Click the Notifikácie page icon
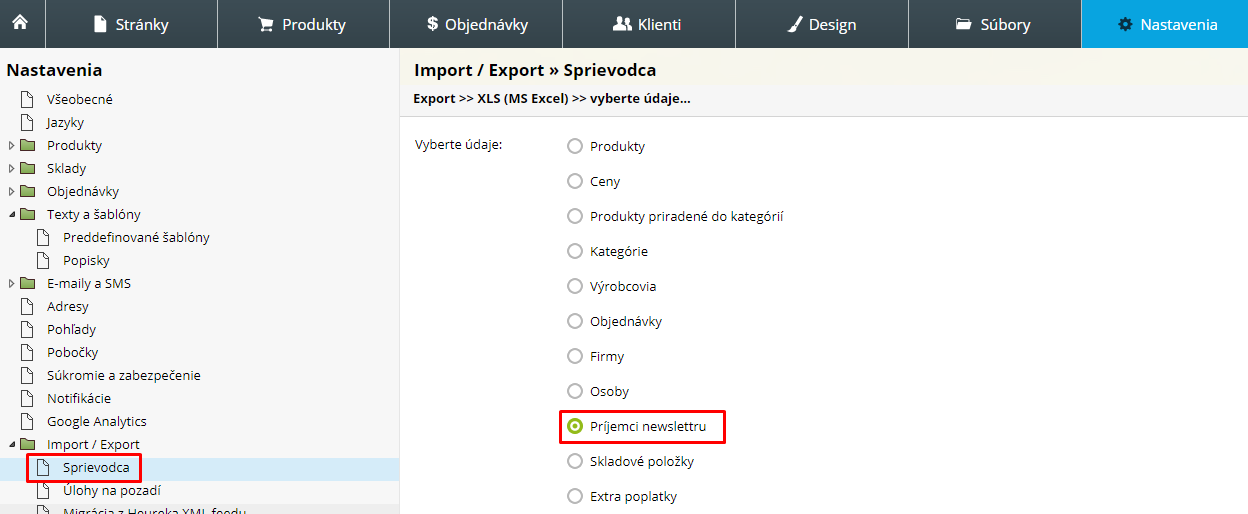This screenshot has height=514, width=1248. [x=28, y=398]
